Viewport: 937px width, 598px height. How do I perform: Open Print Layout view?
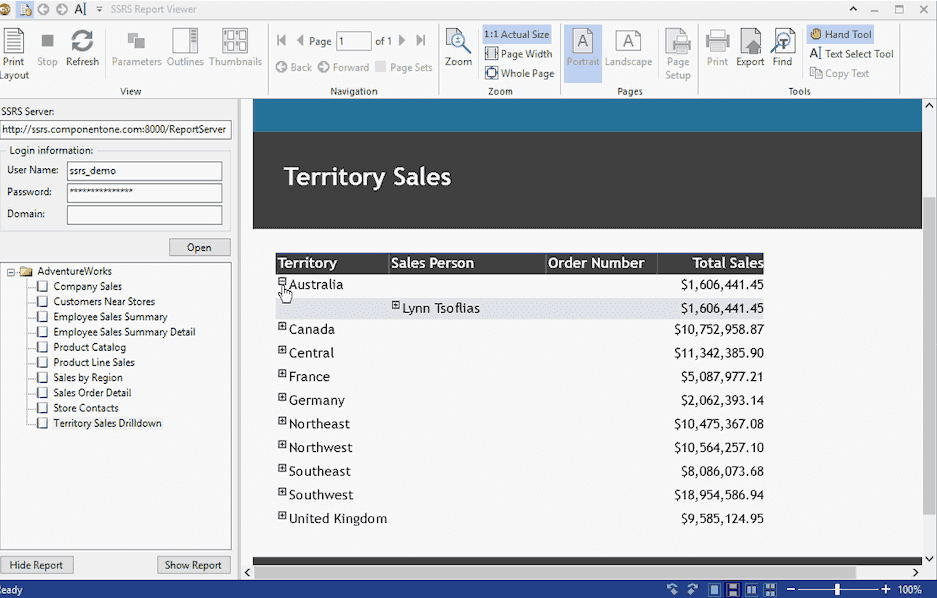pyautogui.click(x=13, y=54)
